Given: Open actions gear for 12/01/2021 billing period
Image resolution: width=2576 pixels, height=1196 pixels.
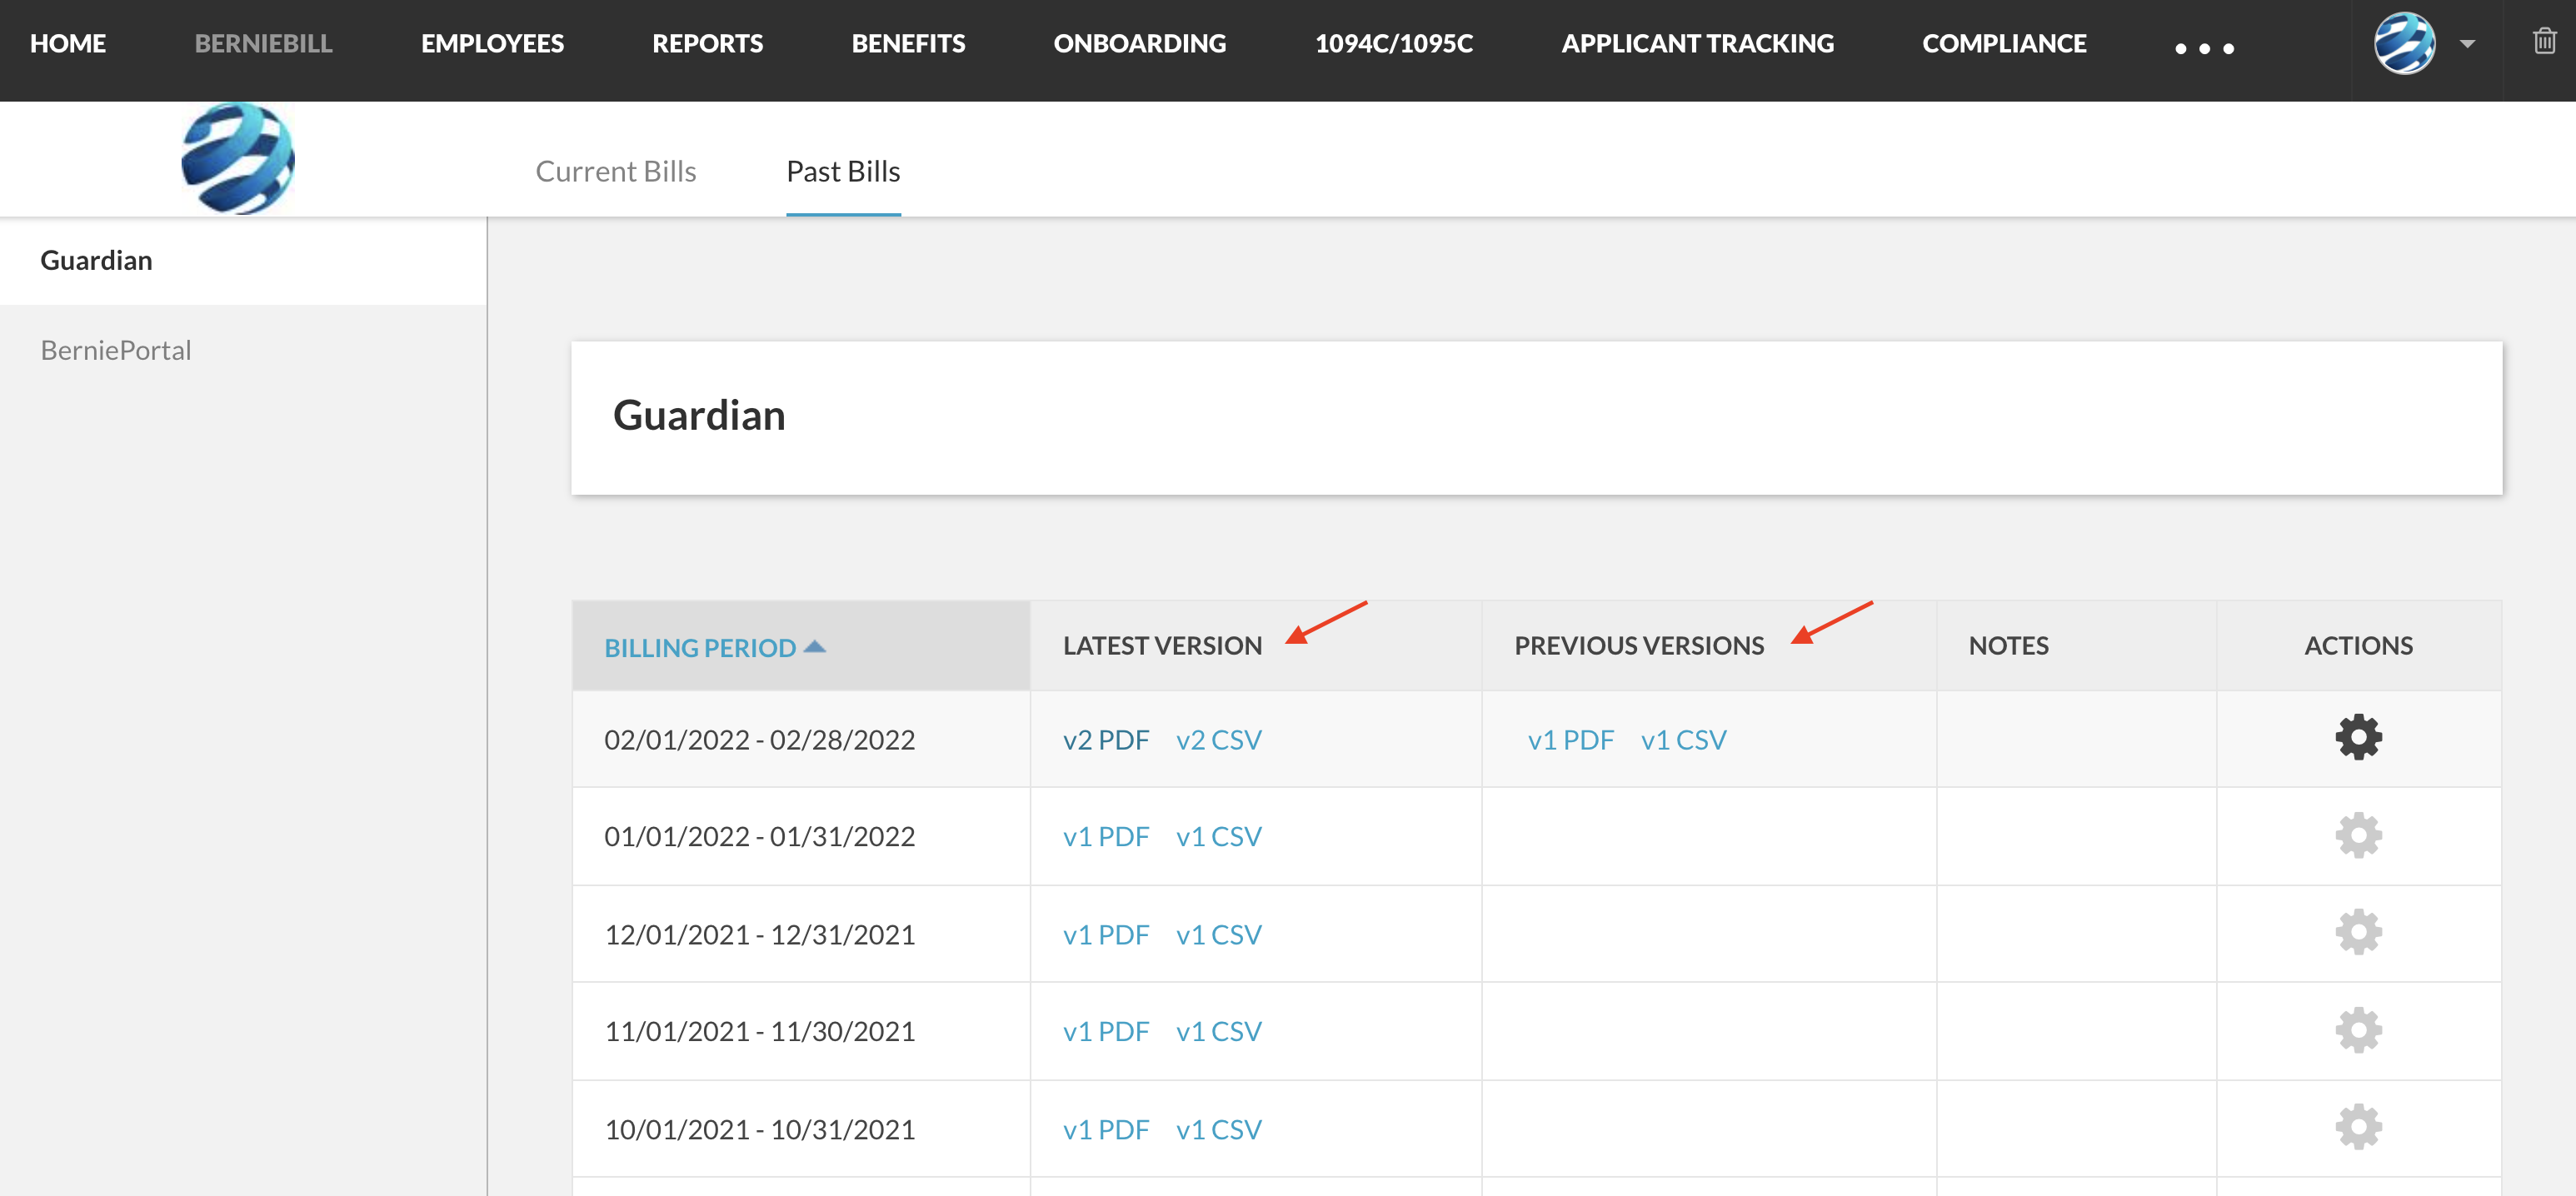Looking at the screenshot, I should point(2358,932).
